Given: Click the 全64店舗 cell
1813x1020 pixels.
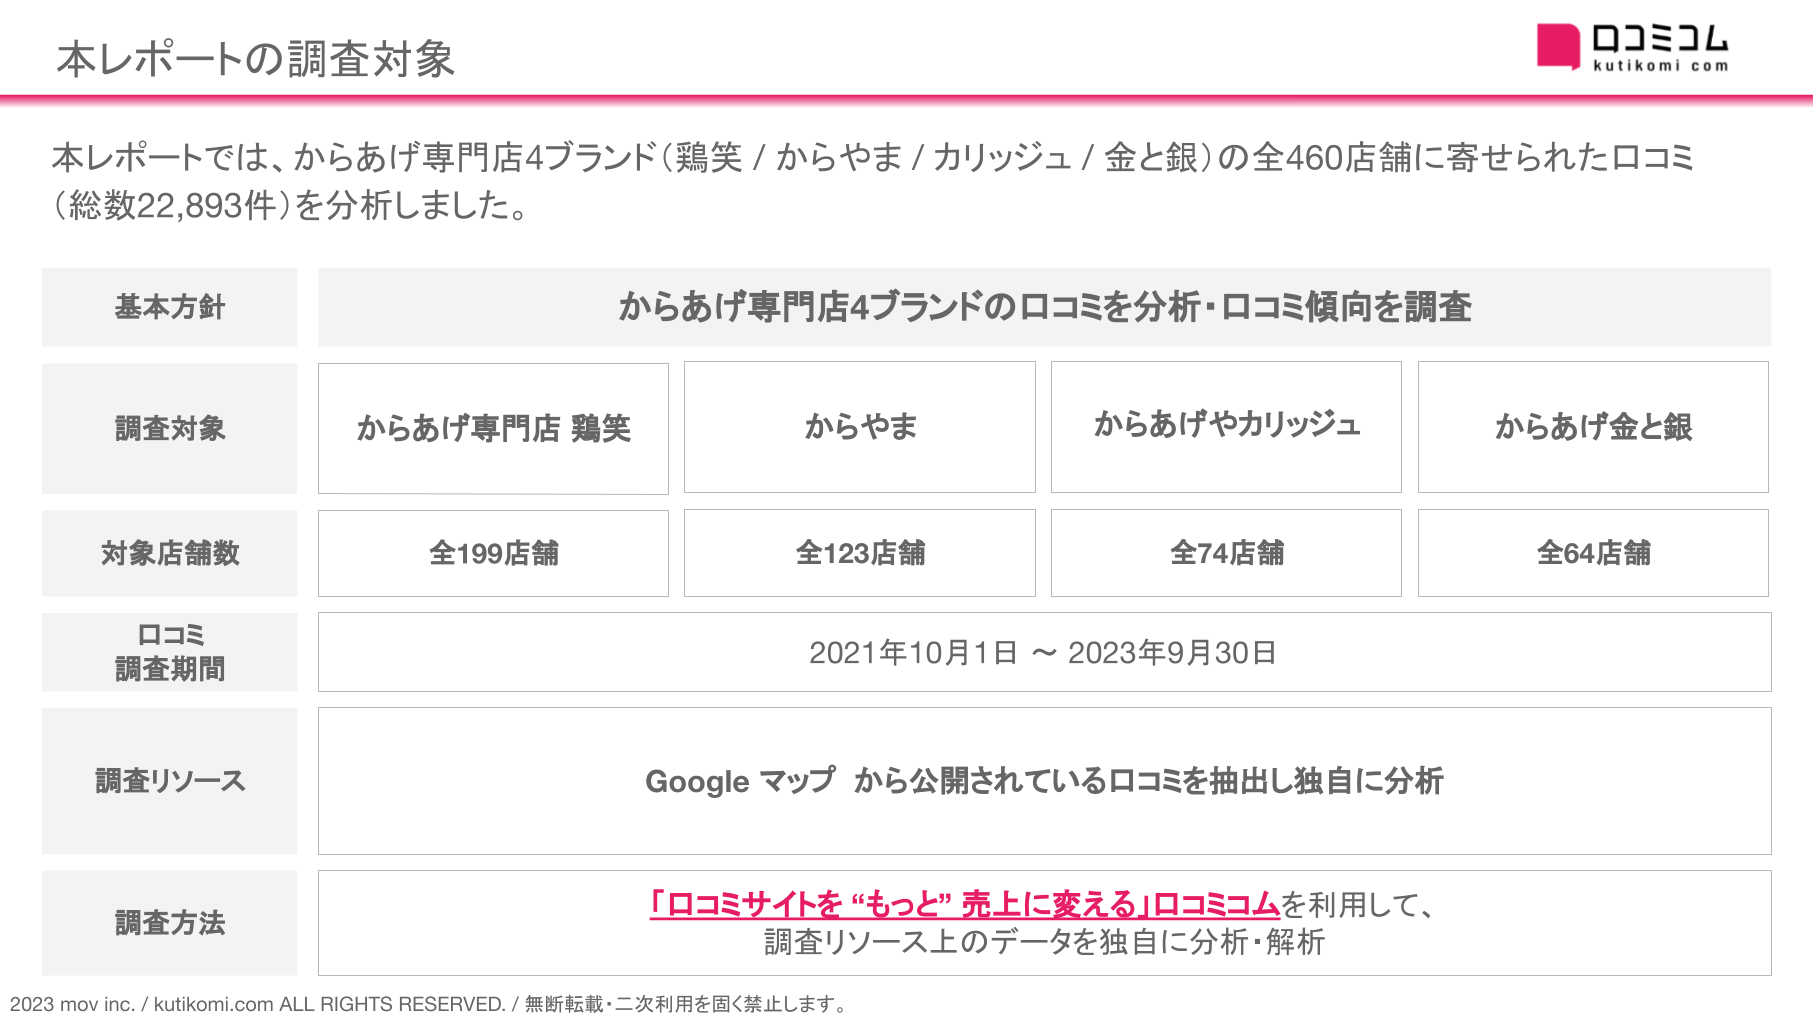Looking at the screenshot, I should (x=1593, y=553).
